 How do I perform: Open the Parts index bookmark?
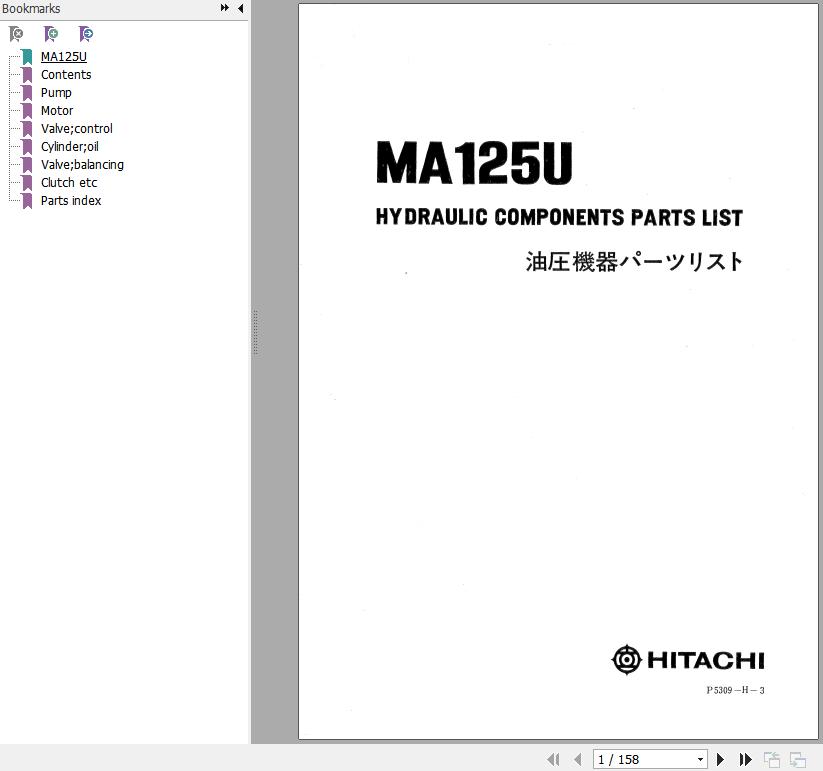point(71,200)
